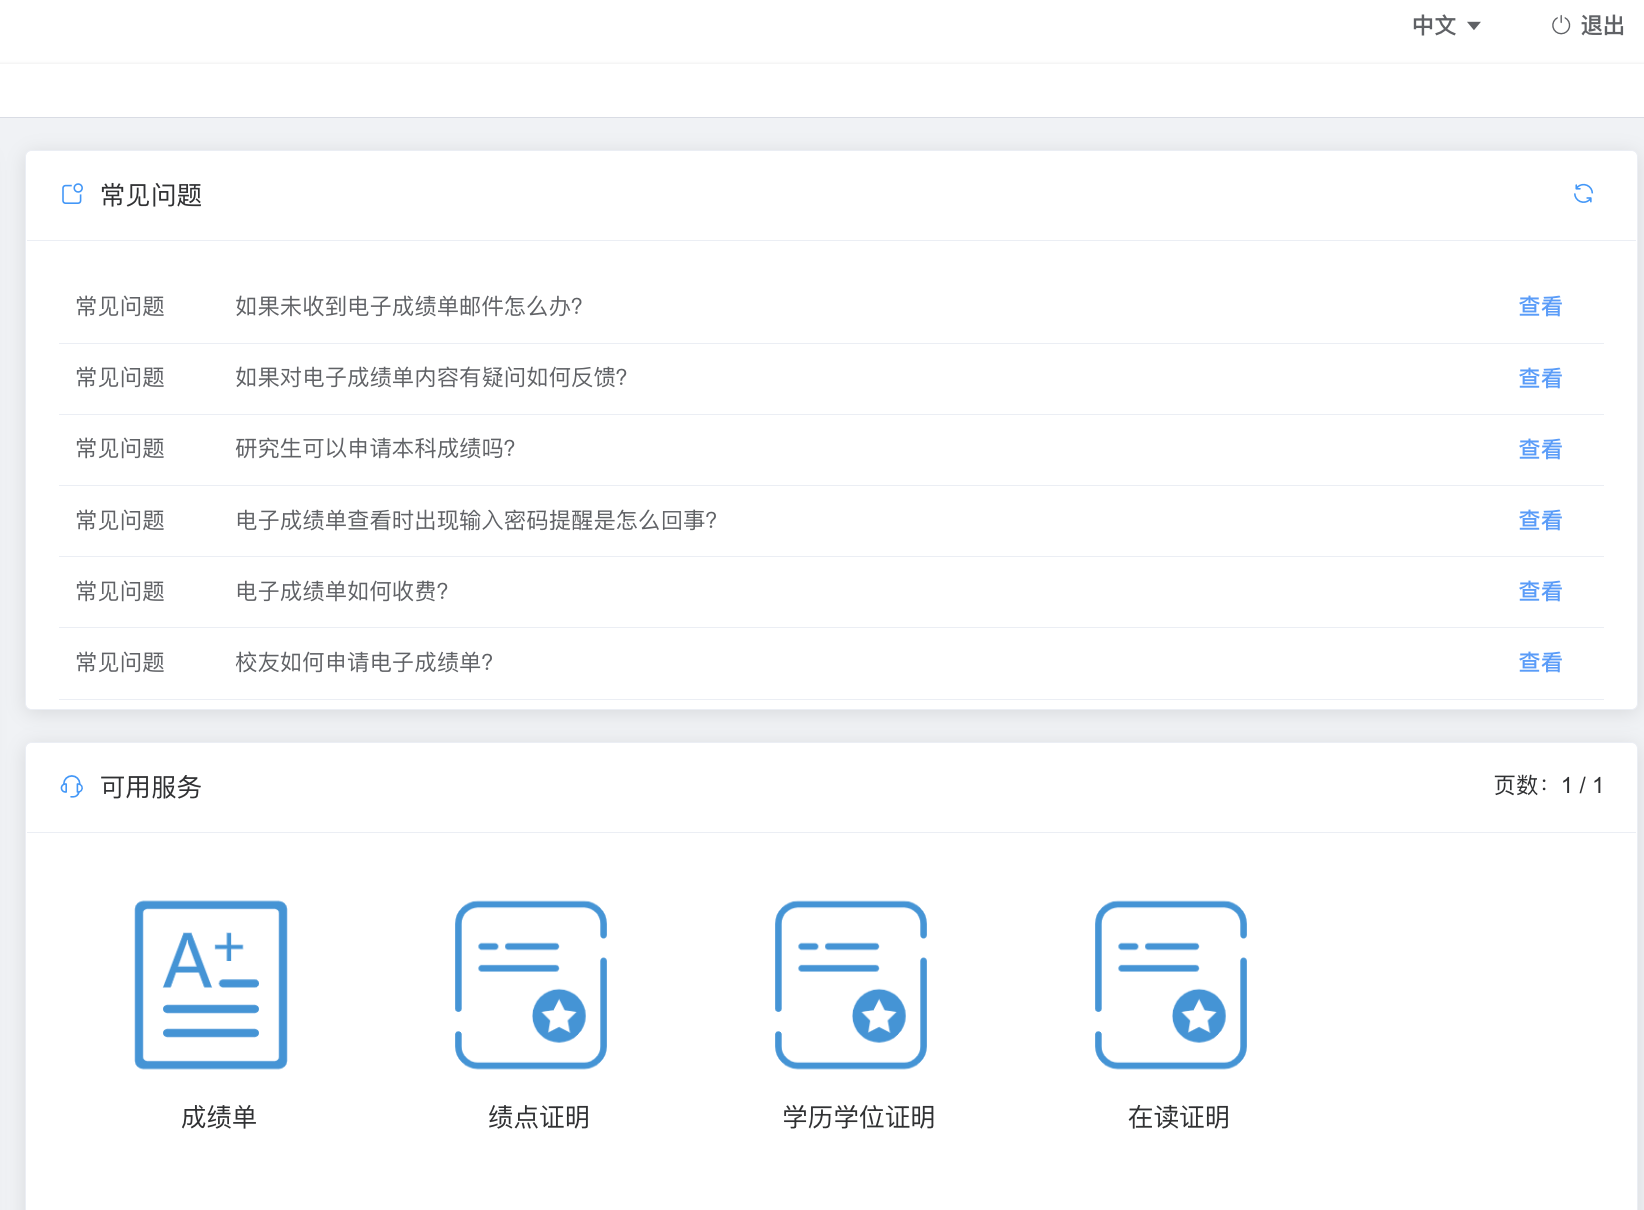
Task: Open the 成绩单 transcript service icon
Action: [x=211, y=985]
